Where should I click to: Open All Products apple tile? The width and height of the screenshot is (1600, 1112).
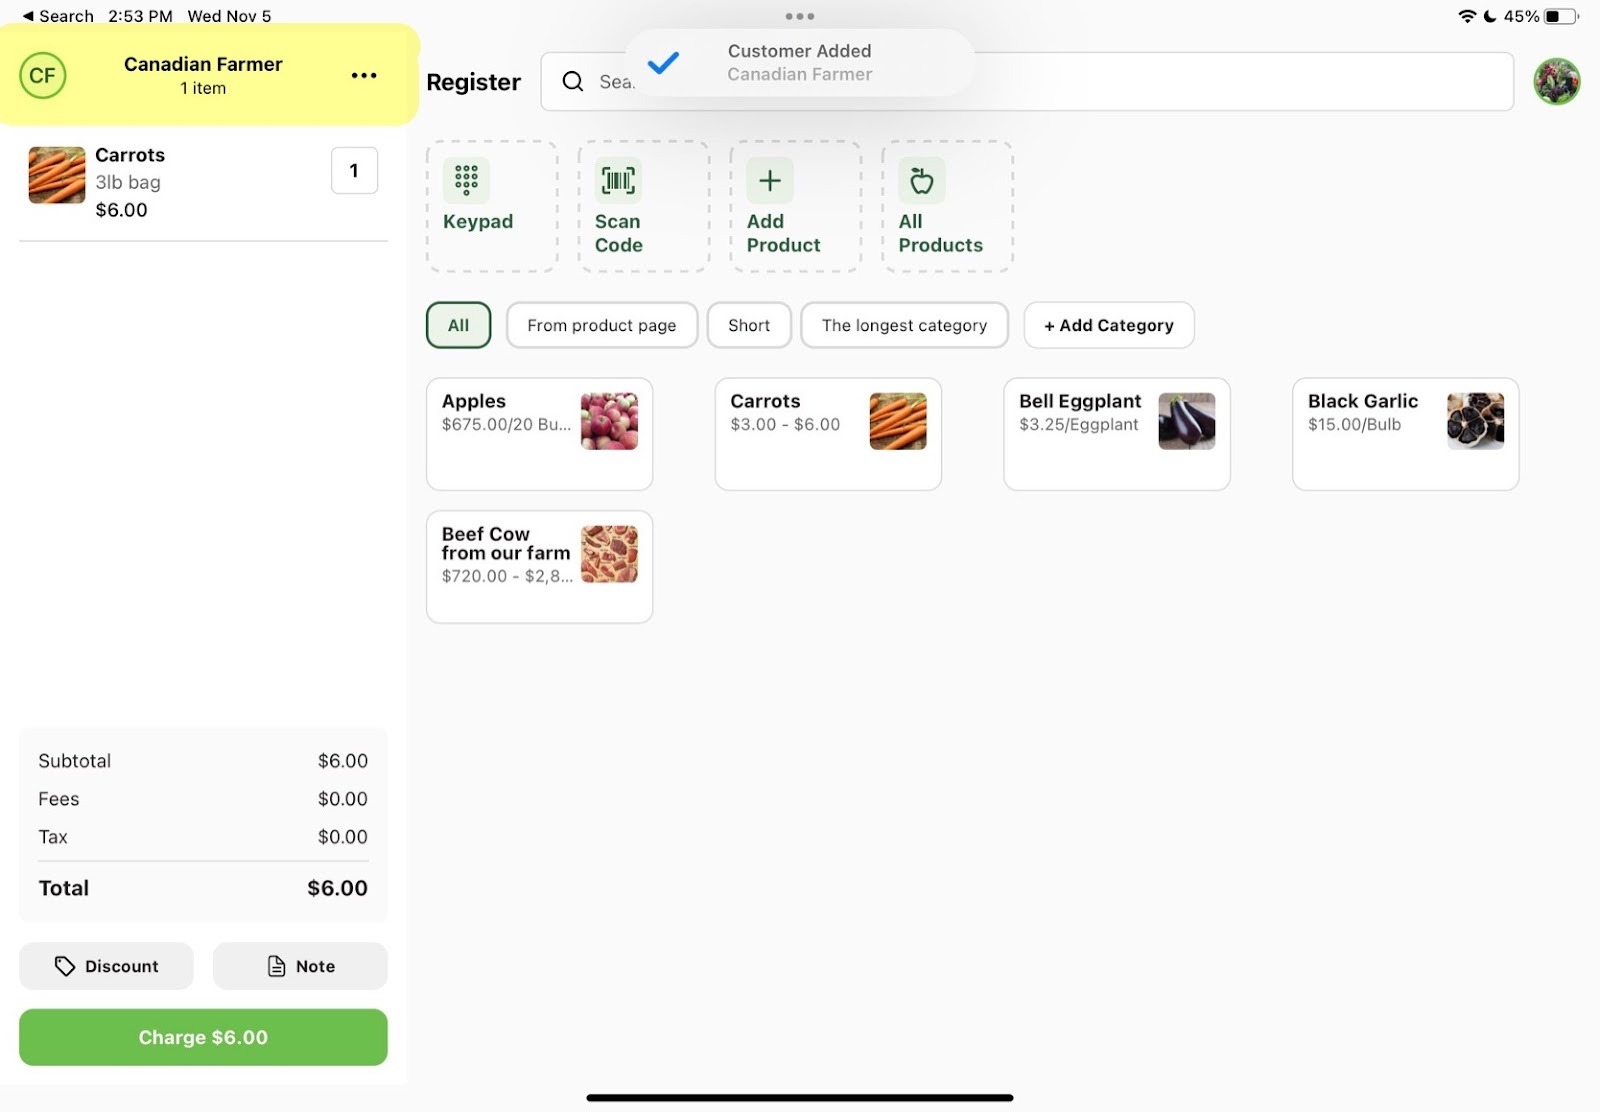pos(946,206)
